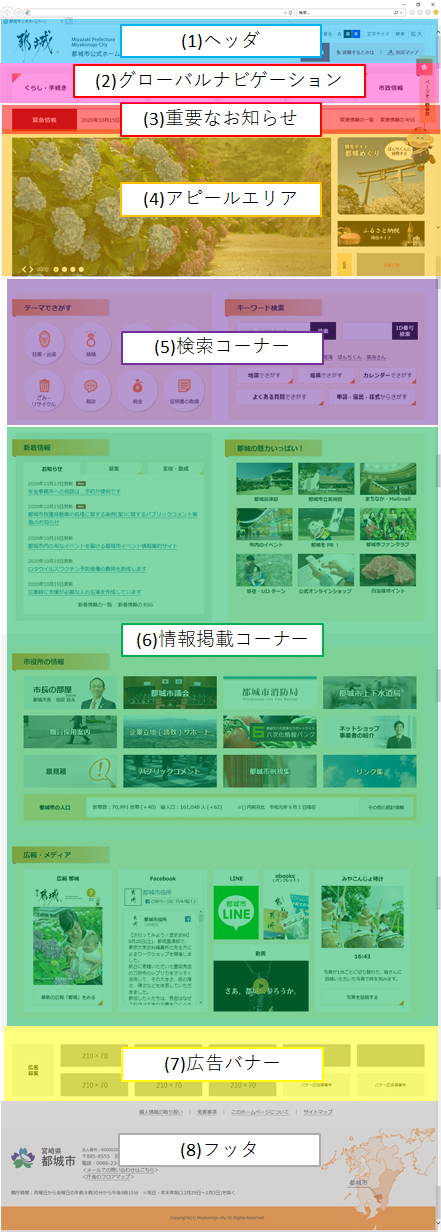Open リンク集 banner
441x1232 pixels.
pyautogui.click(x=372, y=771)
